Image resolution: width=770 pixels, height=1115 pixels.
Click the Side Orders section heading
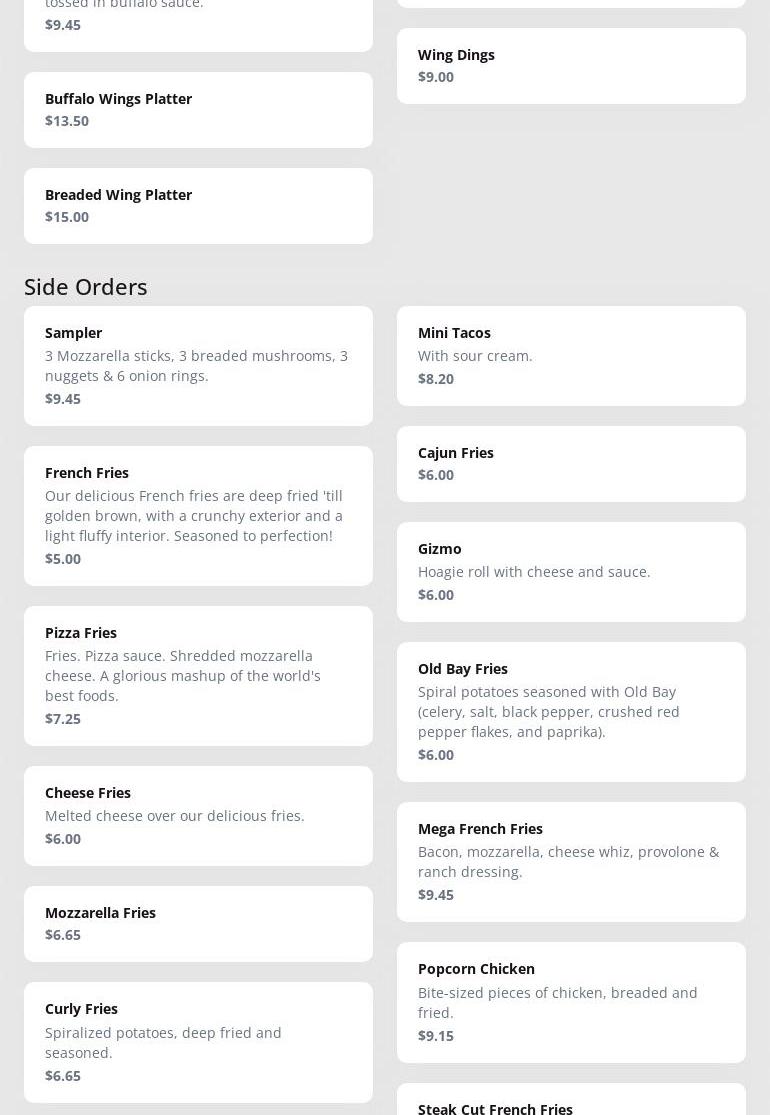86,287
